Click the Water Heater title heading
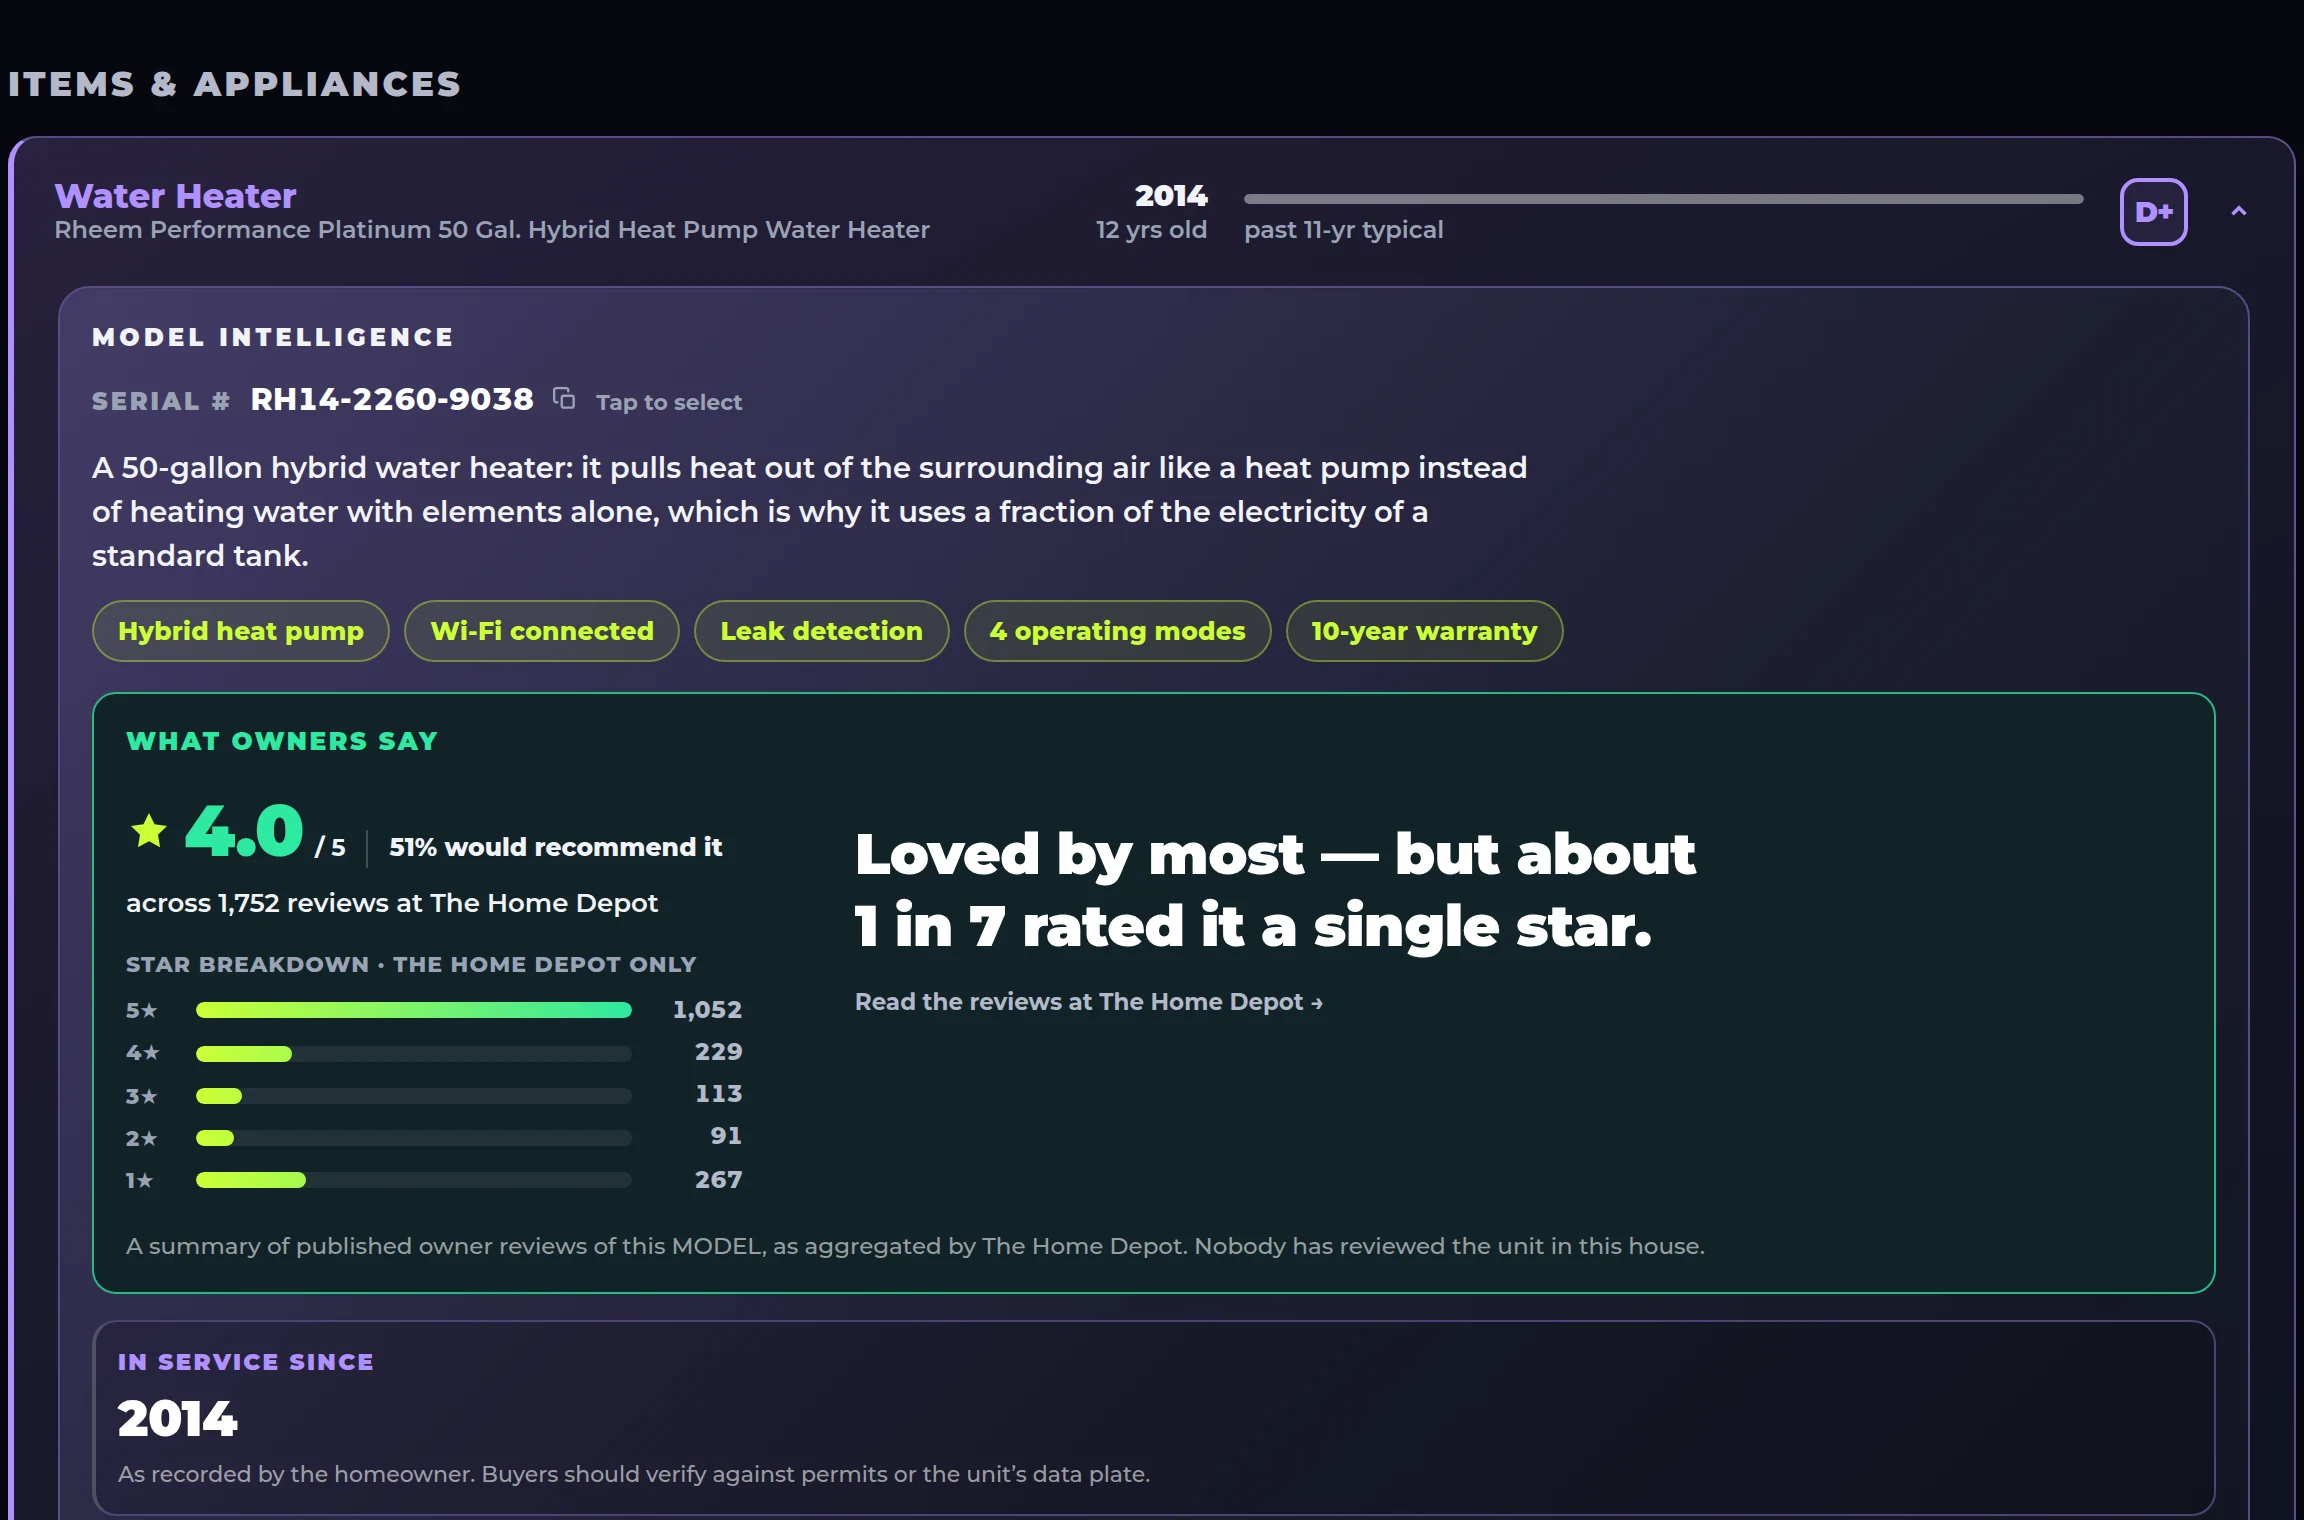The height and width of the screenshot is (1520, 2304). coord(175,196)
